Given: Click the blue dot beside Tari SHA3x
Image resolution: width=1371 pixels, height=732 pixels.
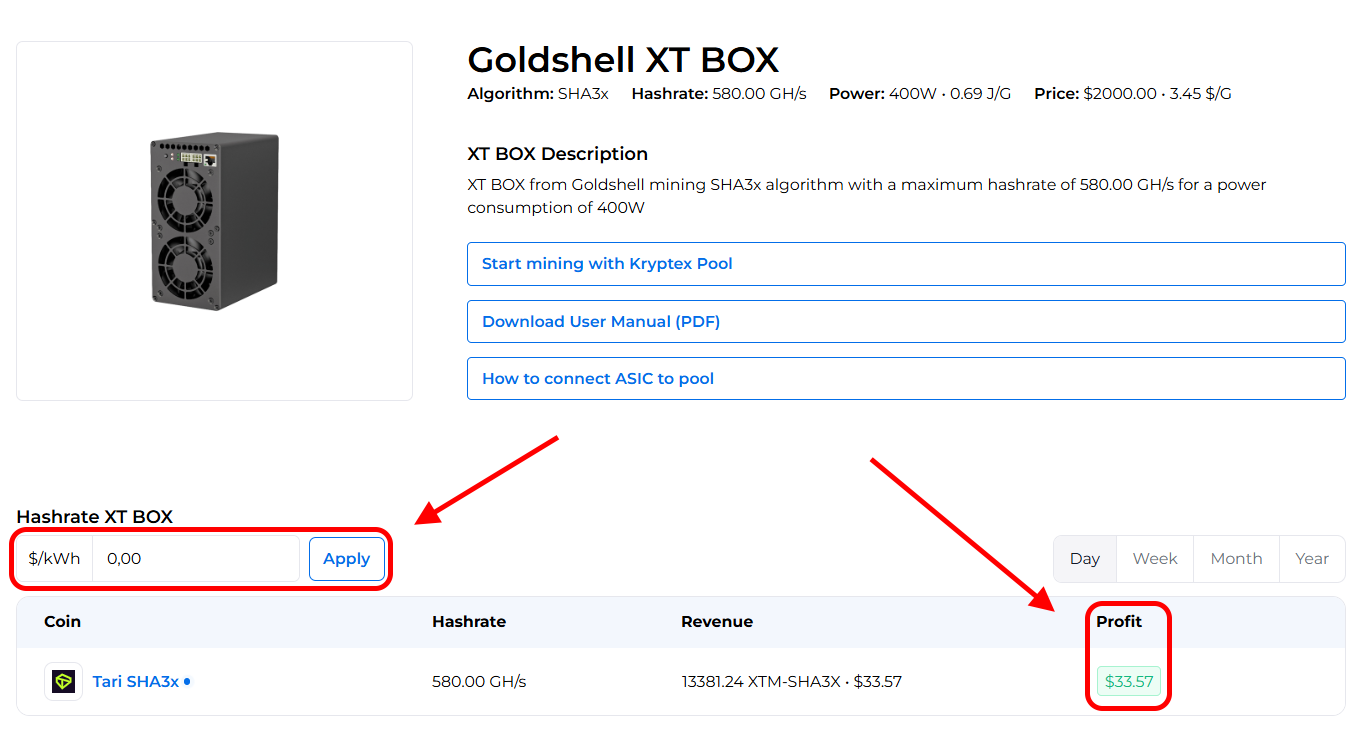Looking at the screenshot, I should (187, 682).
